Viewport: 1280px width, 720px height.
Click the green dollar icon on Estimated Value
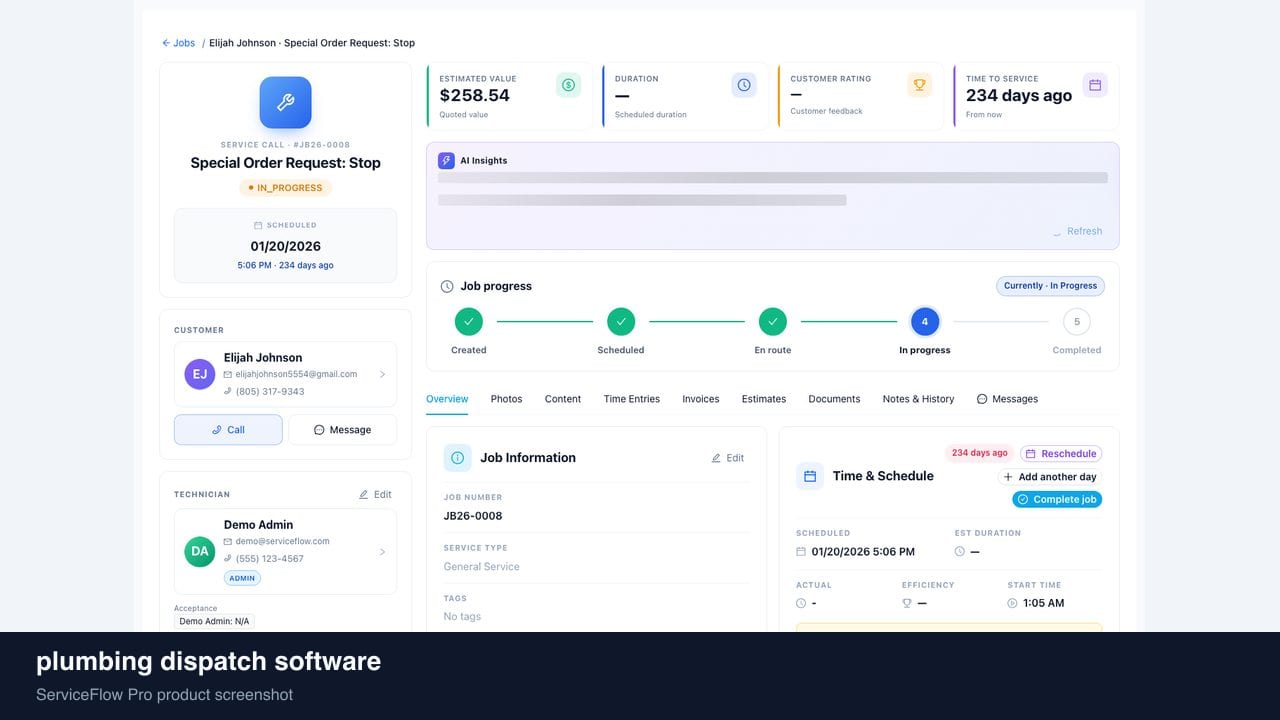click(x=568, y=85)
